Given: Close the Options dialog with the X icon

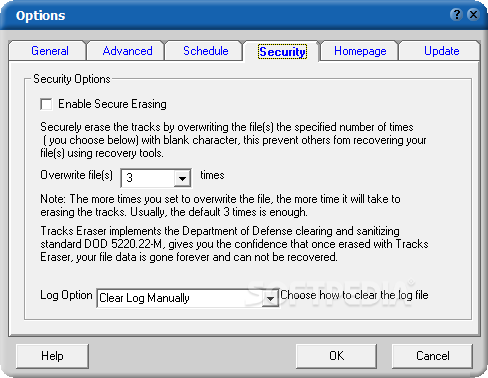Looking at the screenshot, I should [x=473, y=15].
